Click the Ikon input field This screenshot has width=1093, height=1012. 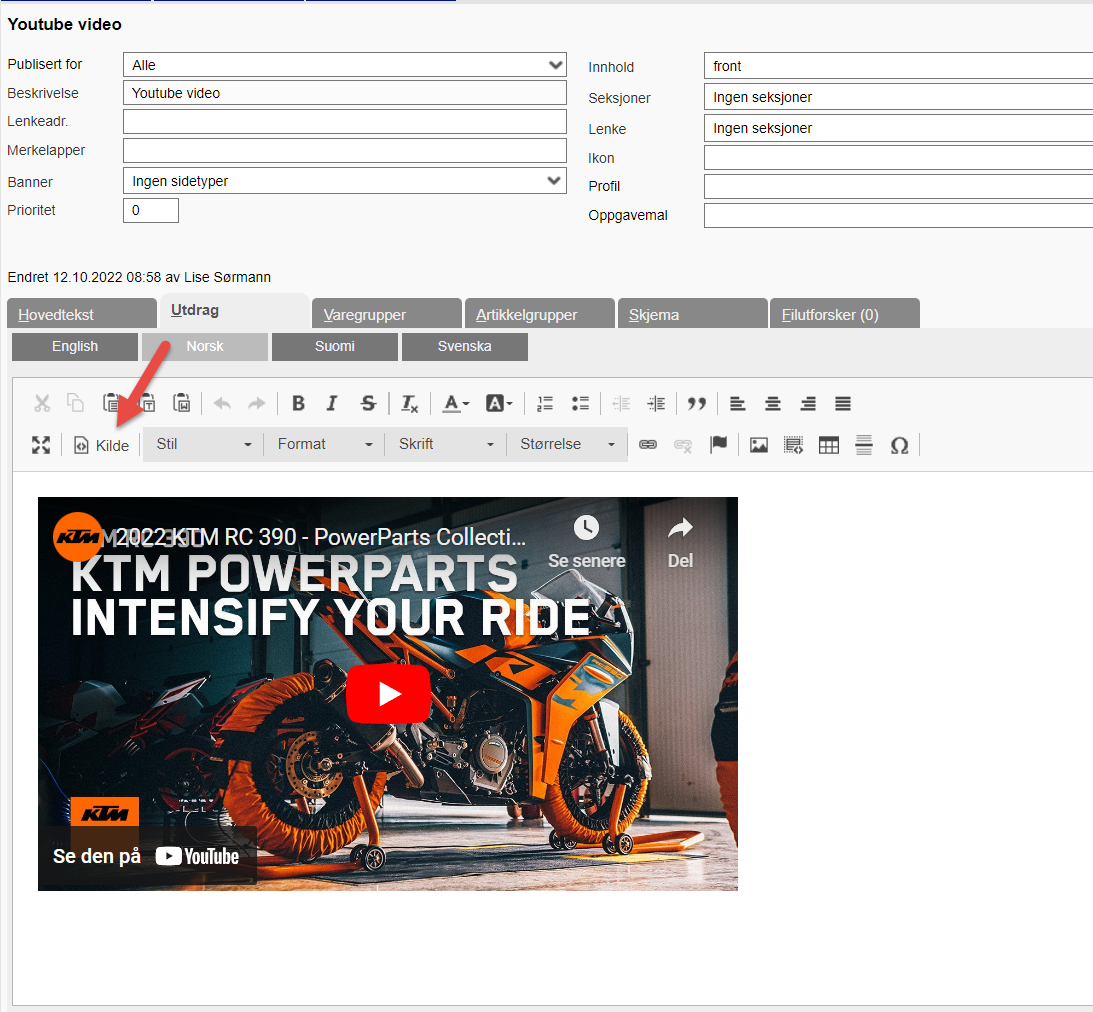click(x=899, y=158)
